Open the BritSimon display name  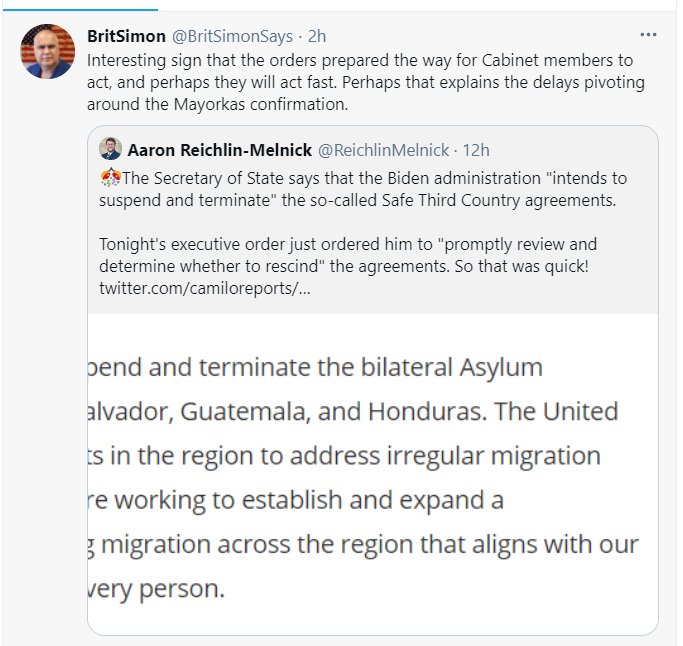[x=126, y=36]
